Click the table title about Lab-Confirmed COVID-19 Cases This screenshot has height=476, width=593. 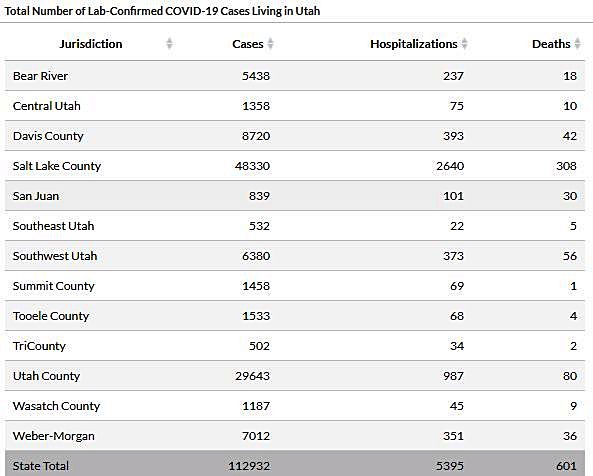click(162, 11)
